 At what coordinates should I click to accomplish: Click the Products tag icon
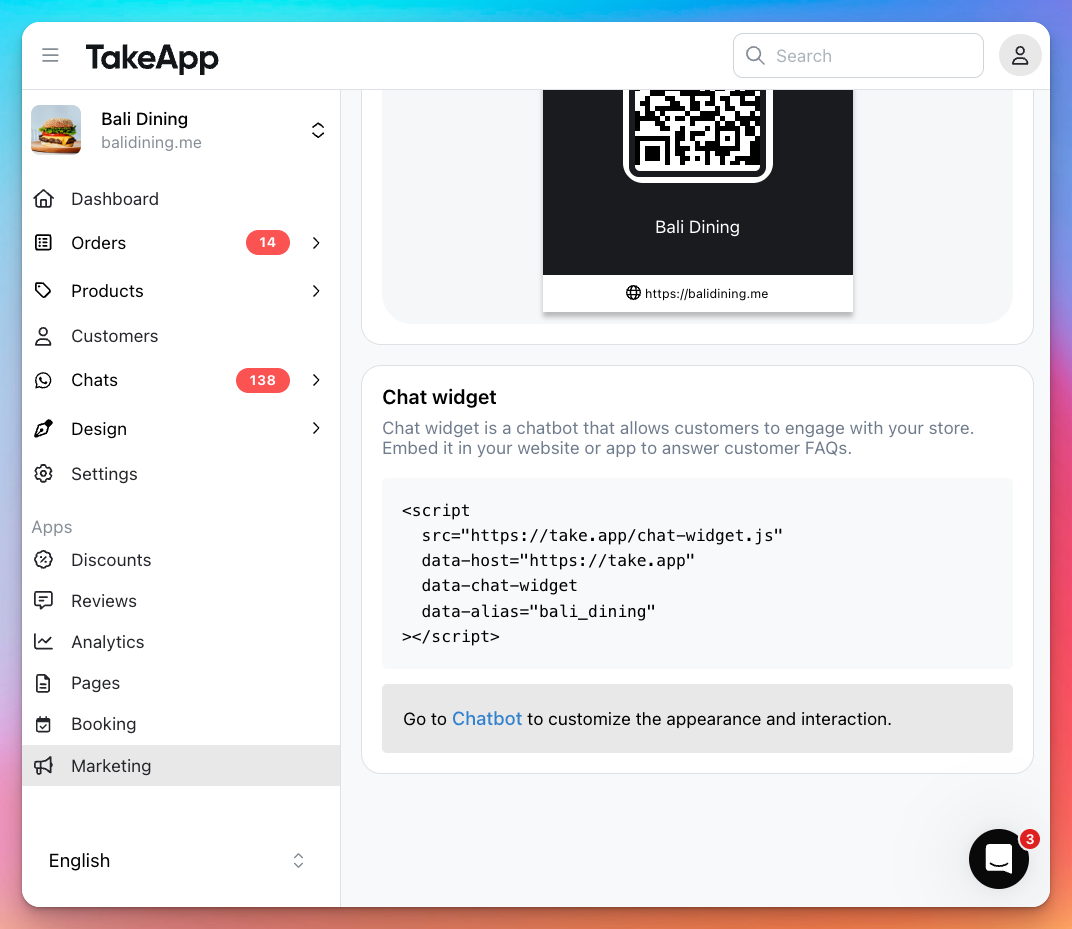[x=44, y=291]
